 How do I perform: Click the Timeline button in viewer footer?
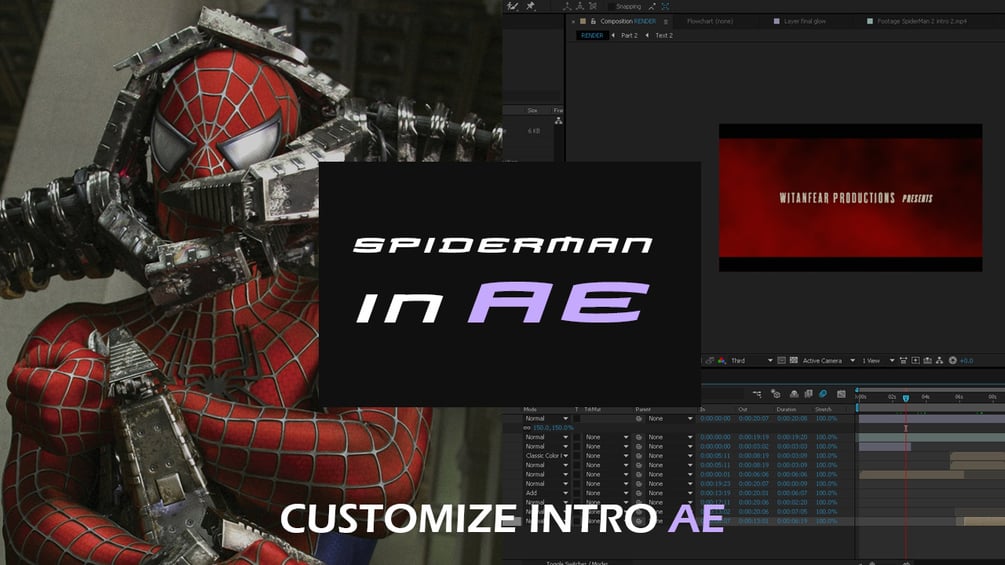(x=927, y=361)
